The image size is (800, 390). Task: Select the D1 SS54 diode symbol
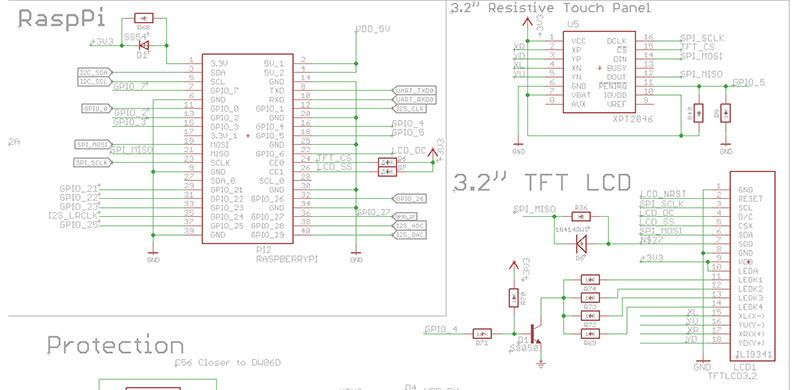(144, 45)
